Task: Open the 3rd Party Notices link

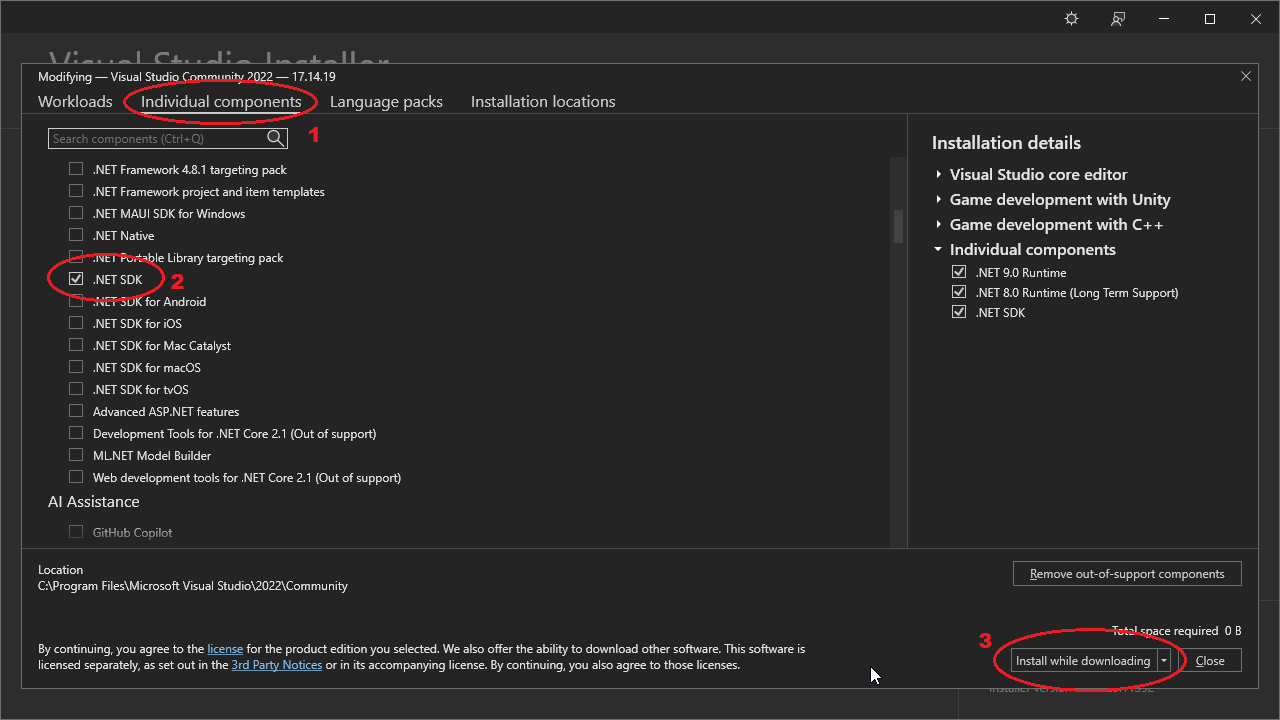Action: coord(277,665)
